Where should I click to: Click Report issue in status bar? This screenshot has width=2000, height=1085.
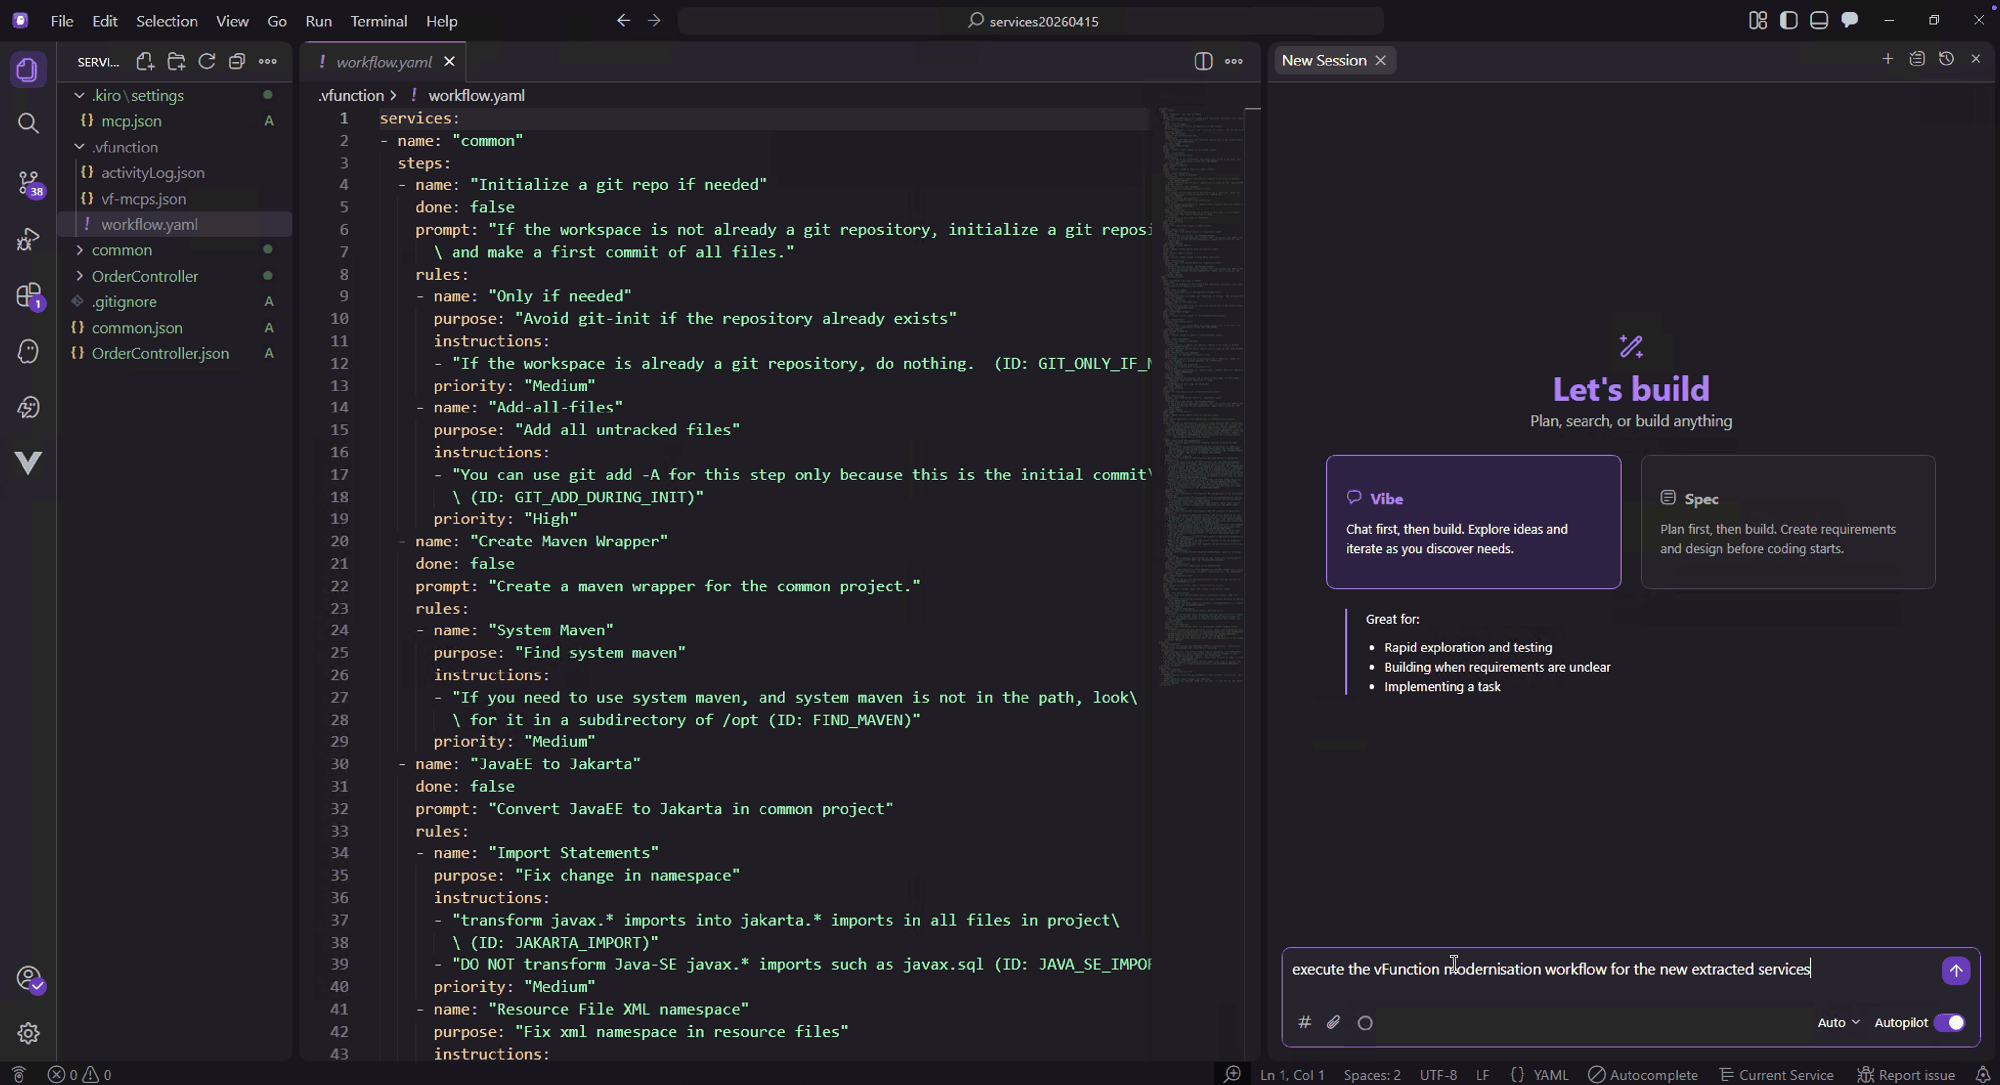point(1906,1075)
